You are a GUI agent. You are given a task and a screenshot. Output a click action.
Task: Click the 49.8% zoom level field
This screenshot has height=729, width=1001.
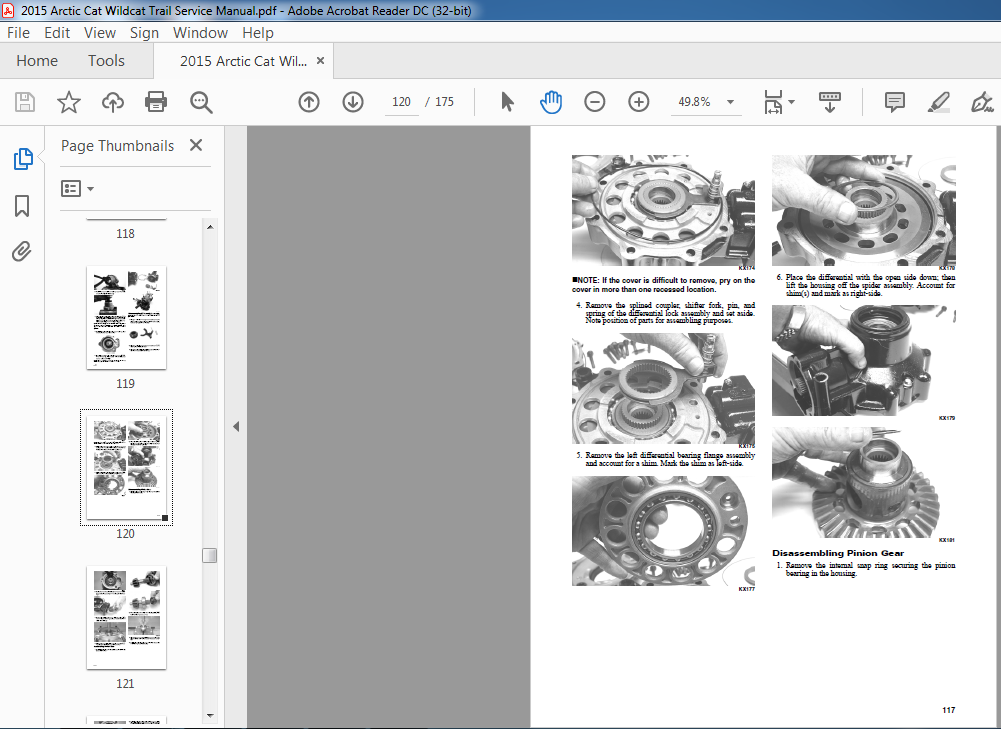pos(695,102)
